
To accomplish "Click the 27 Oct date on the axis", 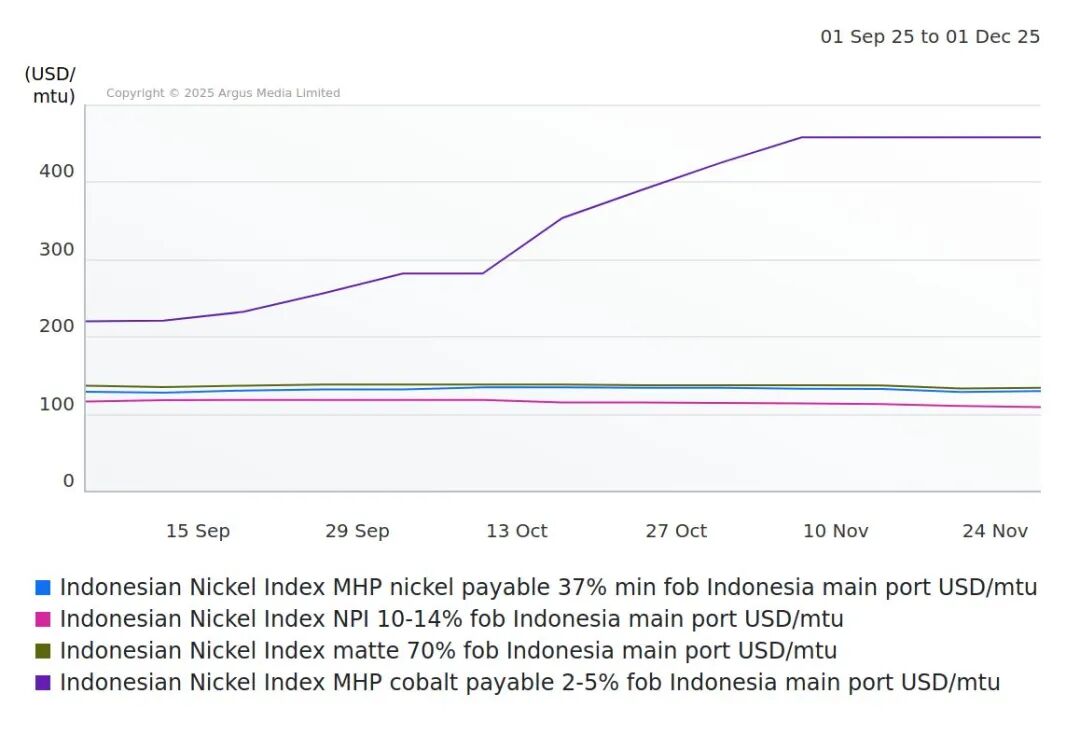I will click(676, 531).
